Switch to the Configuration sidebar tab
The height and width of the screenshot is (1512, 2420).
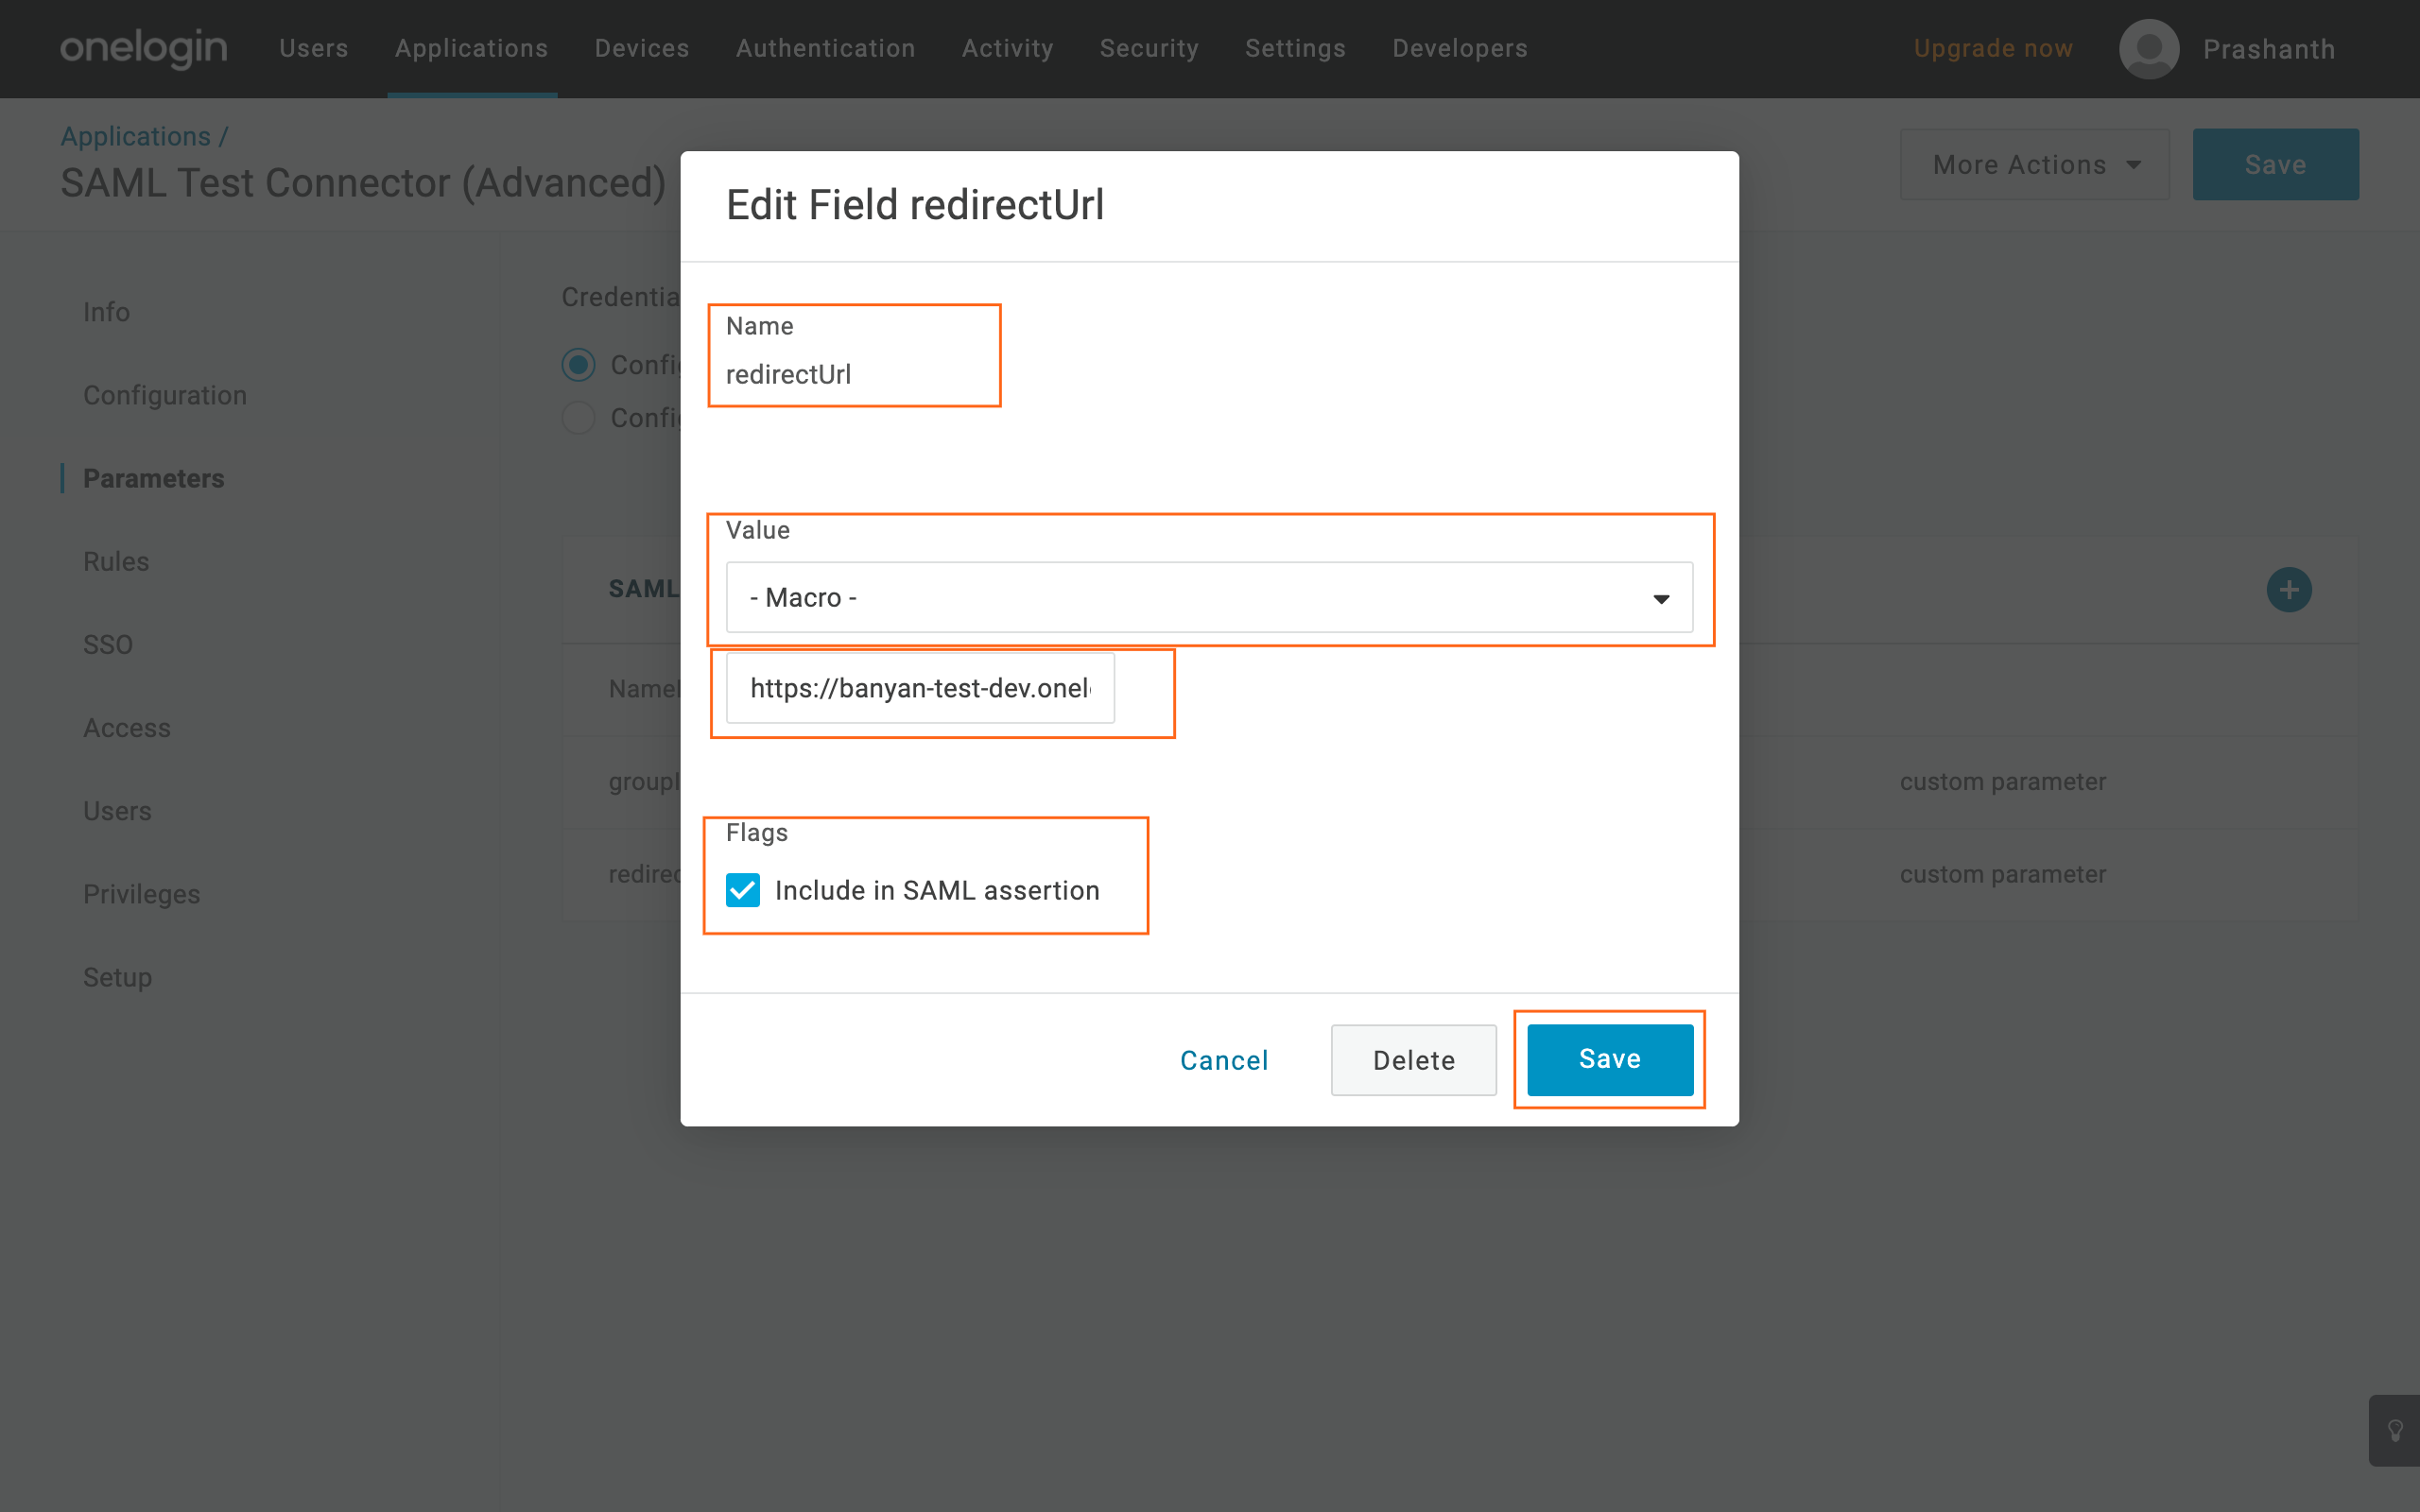click(164, 395)
